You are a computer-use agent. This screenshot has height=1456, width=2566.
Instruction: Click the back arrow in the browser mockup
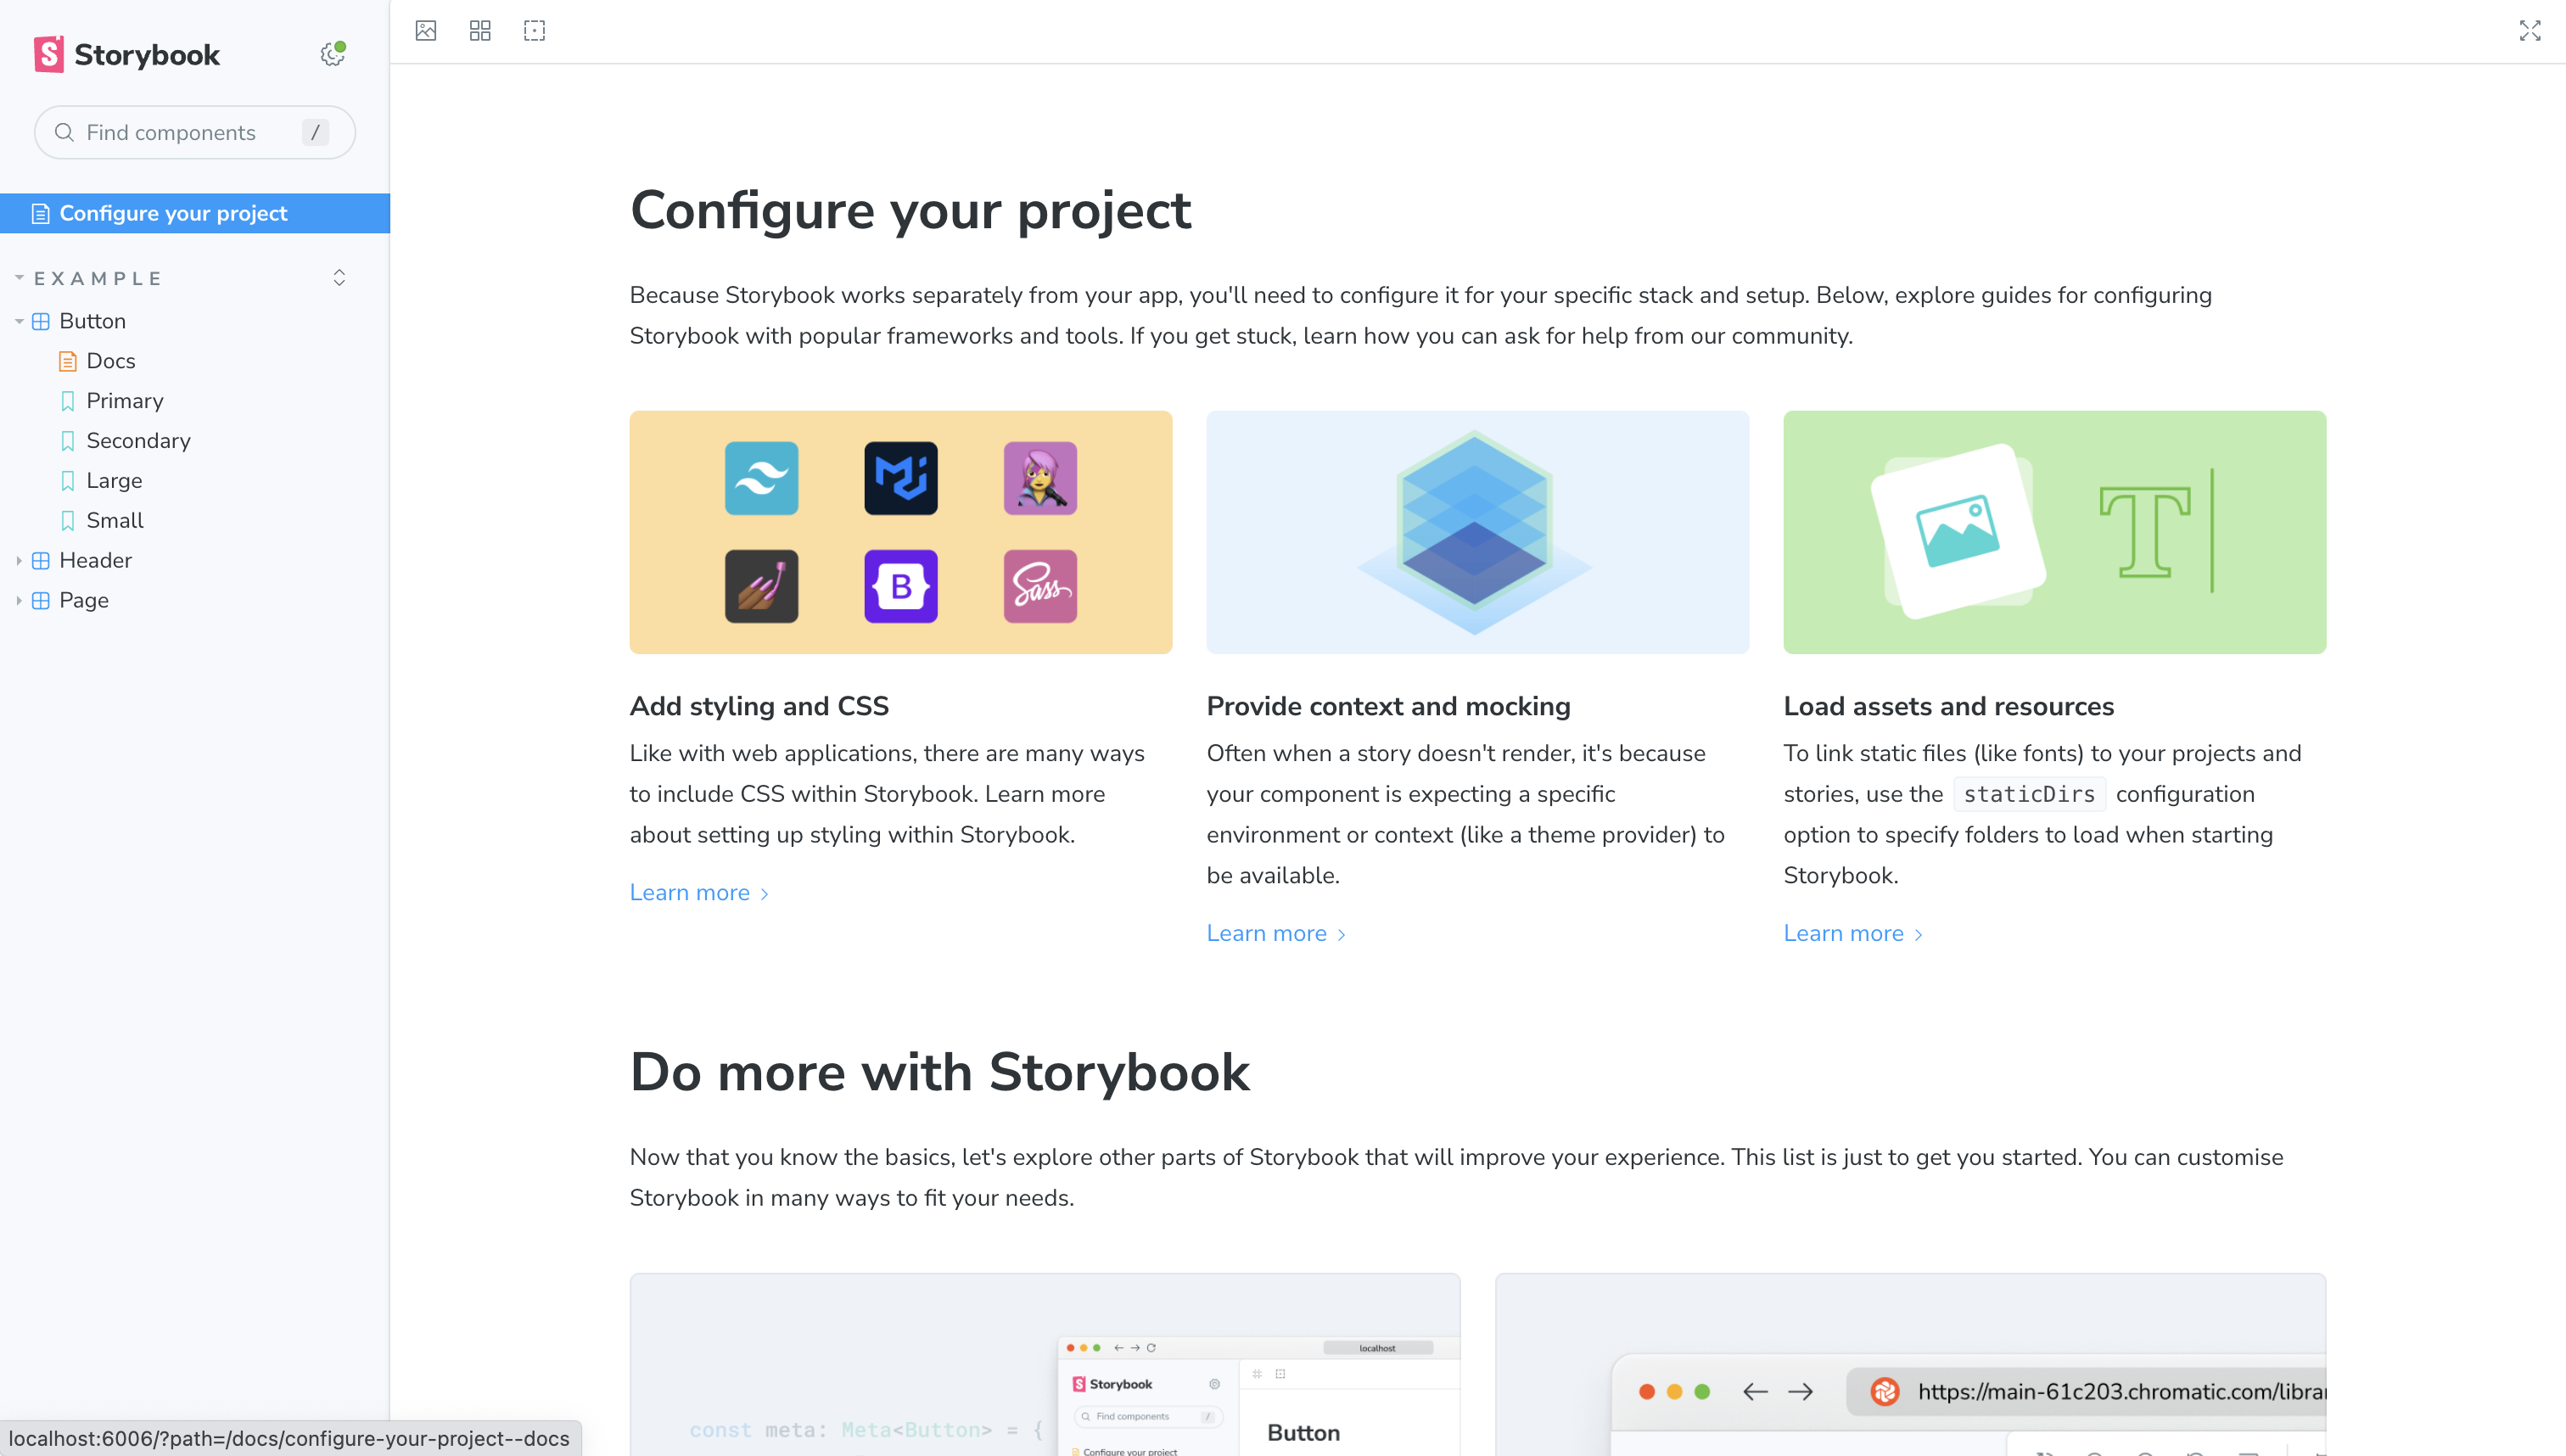point(1755,1391)
